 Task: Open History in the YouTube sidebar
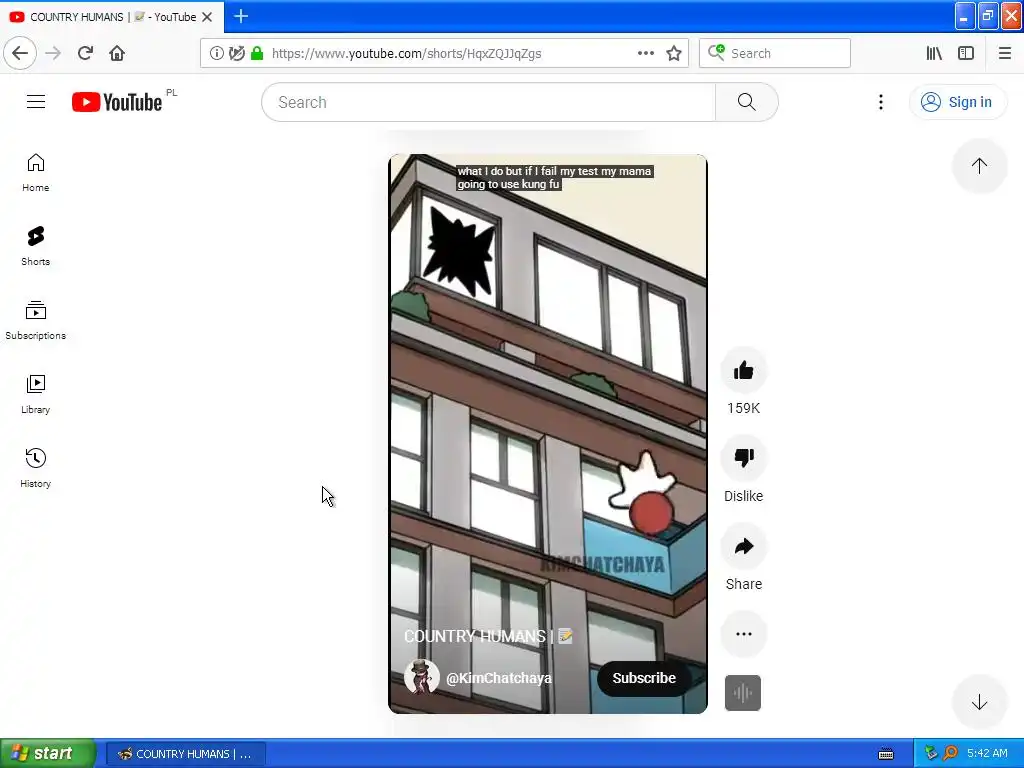click(x=35, y=468)
